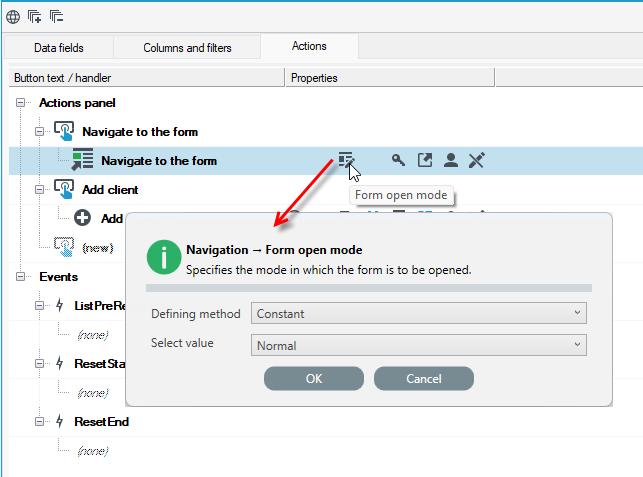Click the pointer icon beside Add client
Screen dimensions: 643x477
coord(64,189)
